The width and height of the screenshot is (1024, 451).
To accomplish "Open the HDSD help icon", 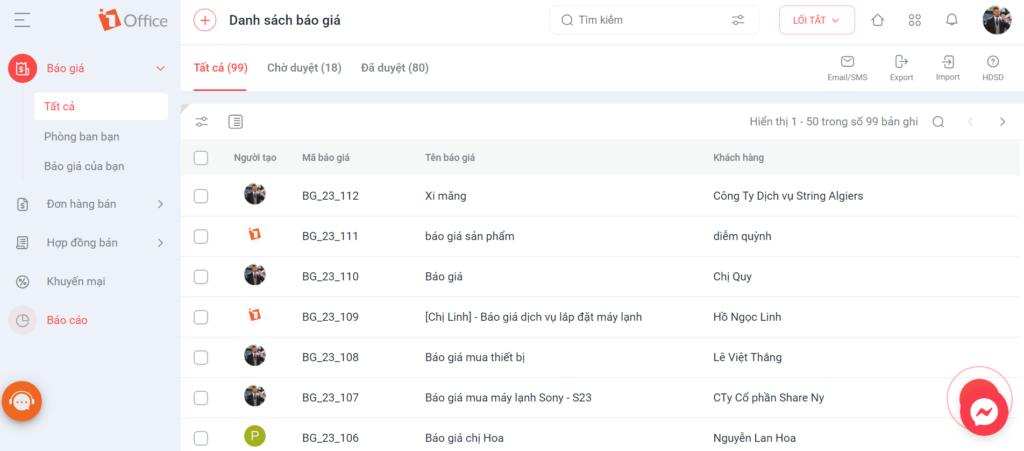I will coord(993,62).
